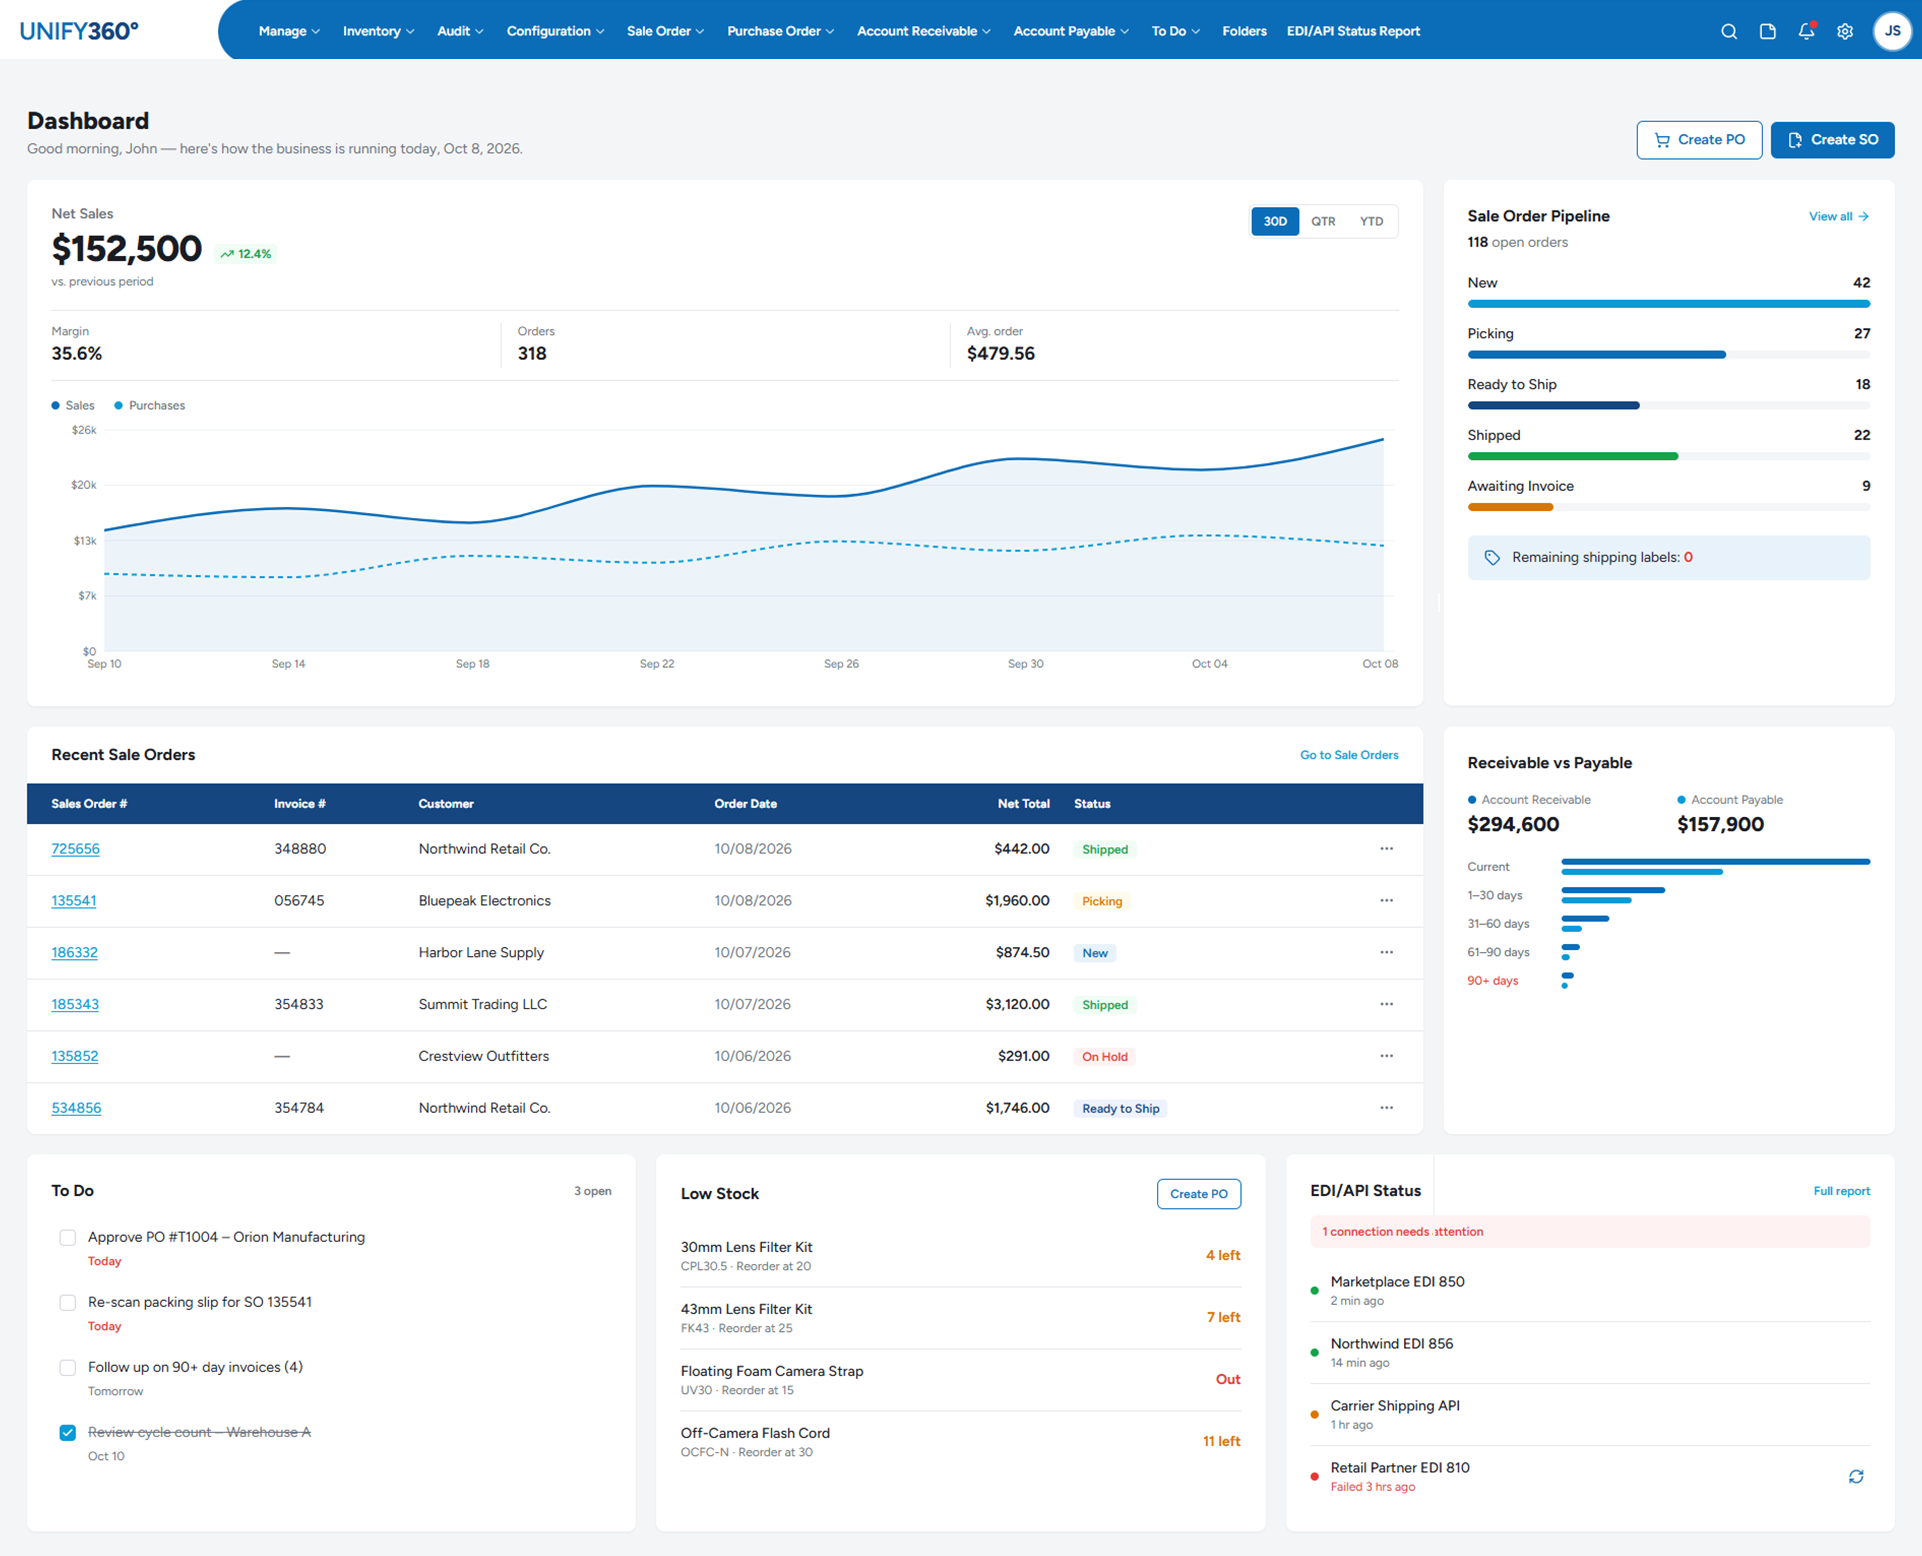Open the Folders menu item

point(1244,31)
